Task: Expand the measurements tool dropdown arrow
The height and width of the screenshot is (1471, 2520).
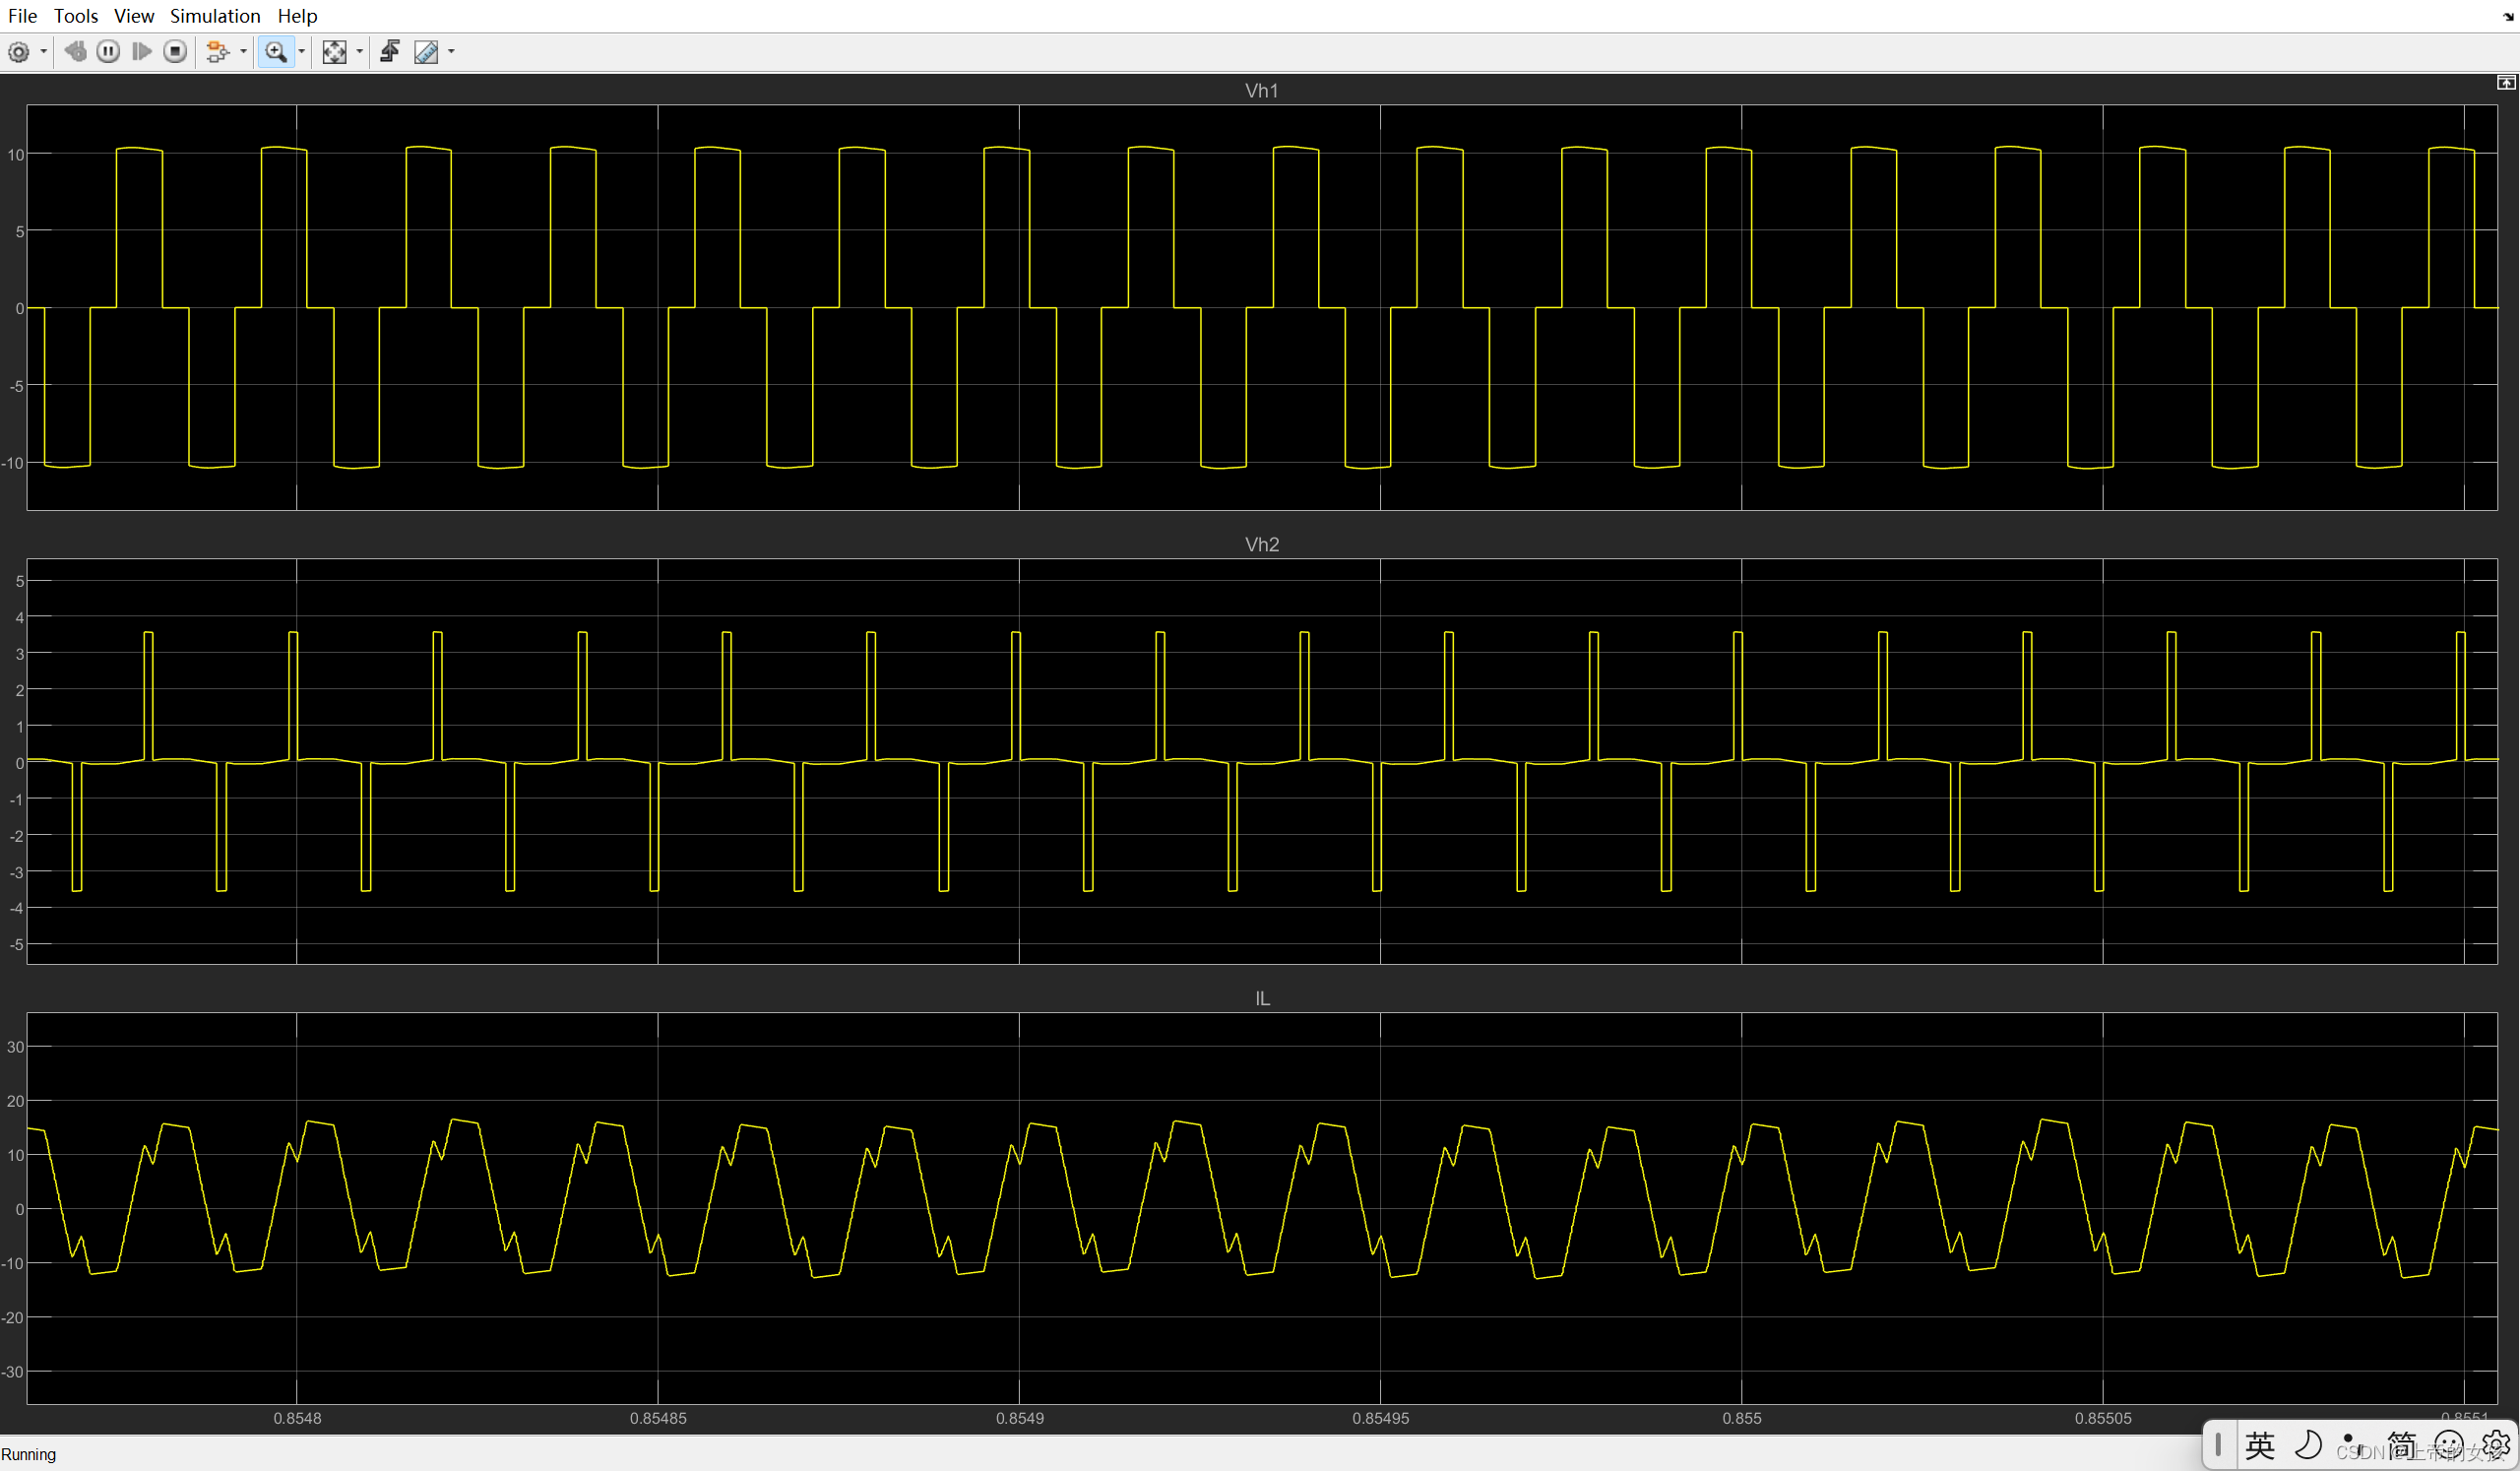Action: 449,52
